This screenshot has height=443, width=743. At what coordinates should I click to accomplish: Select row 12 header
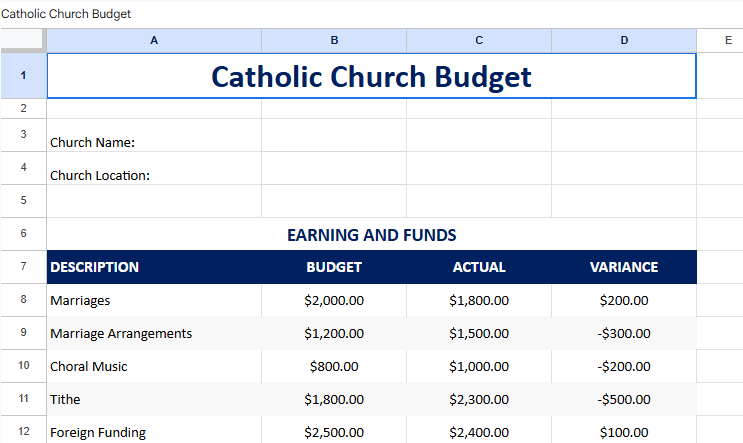tap(23, 432)
